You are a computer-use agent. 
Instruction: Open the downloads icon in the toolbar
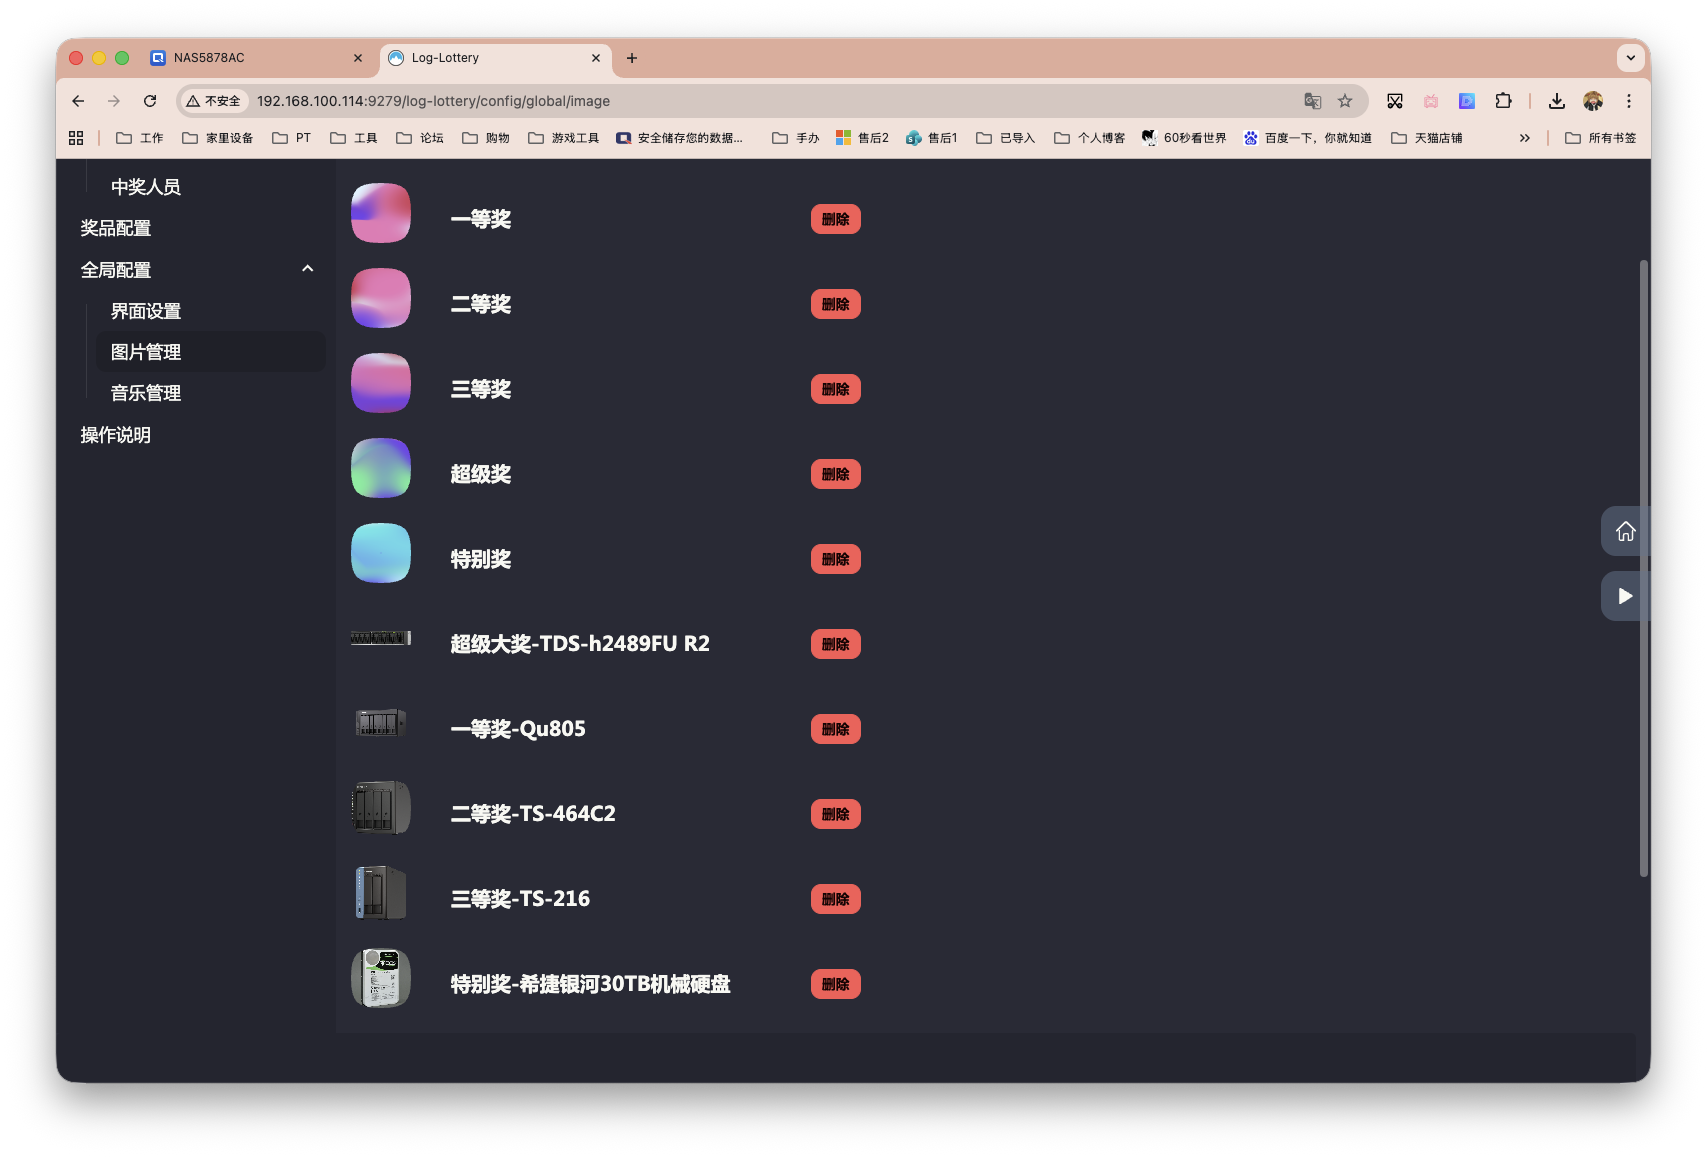click(x=1556, y=101)
